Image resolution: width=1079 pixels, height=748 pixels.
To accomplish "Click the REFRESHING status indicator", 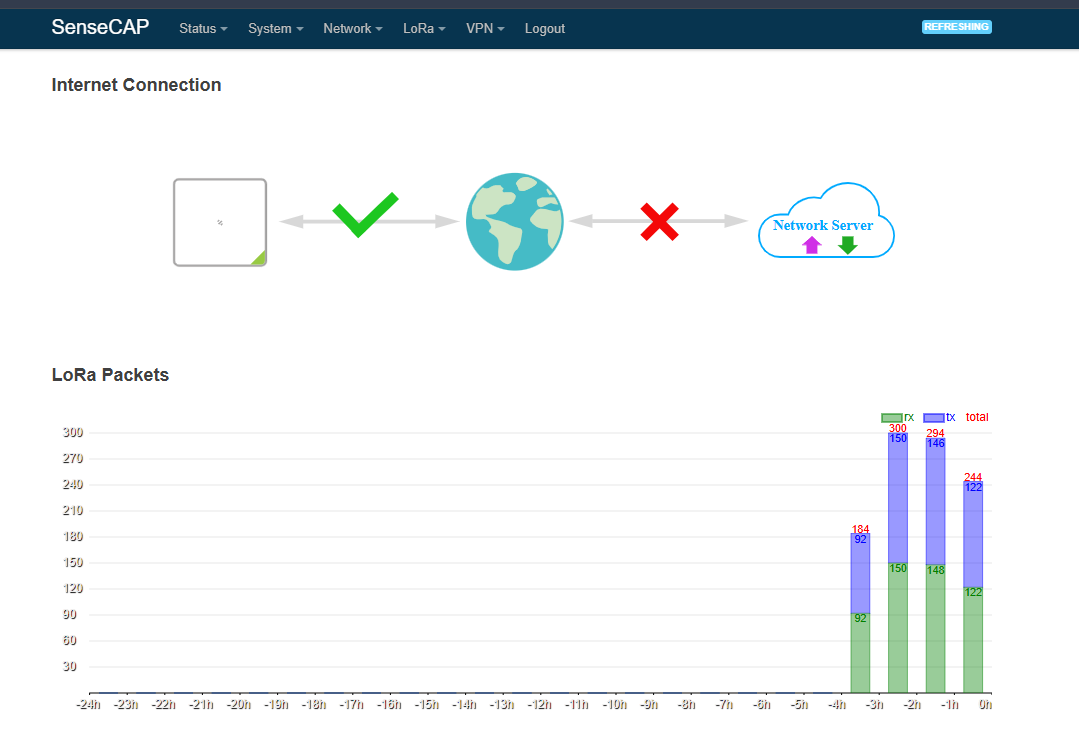I will 956,27.
